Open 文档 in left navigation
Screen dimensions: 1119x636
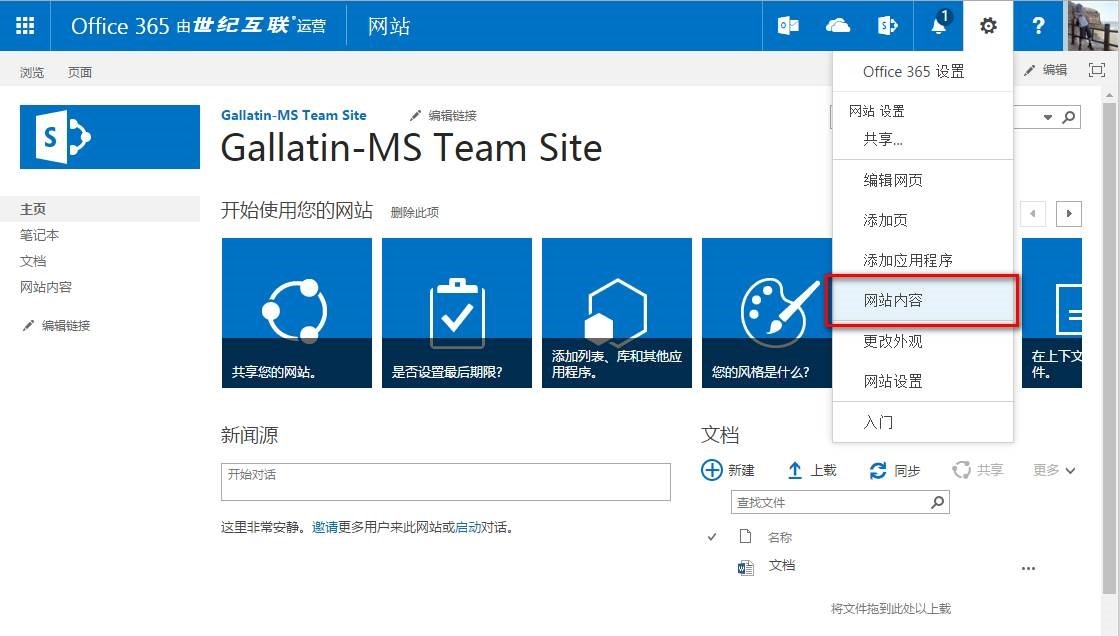pos(33,261)
